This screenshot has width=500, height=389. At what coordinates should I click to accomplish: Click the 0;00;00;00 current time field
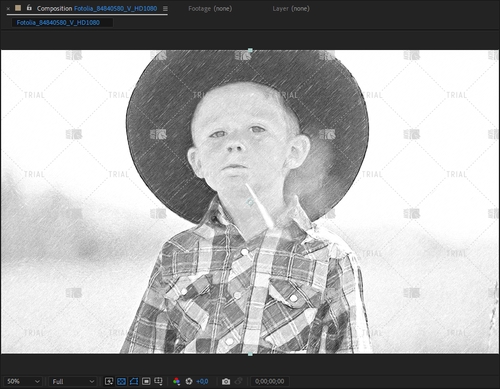pyautogui.click(x=270, y=381)
